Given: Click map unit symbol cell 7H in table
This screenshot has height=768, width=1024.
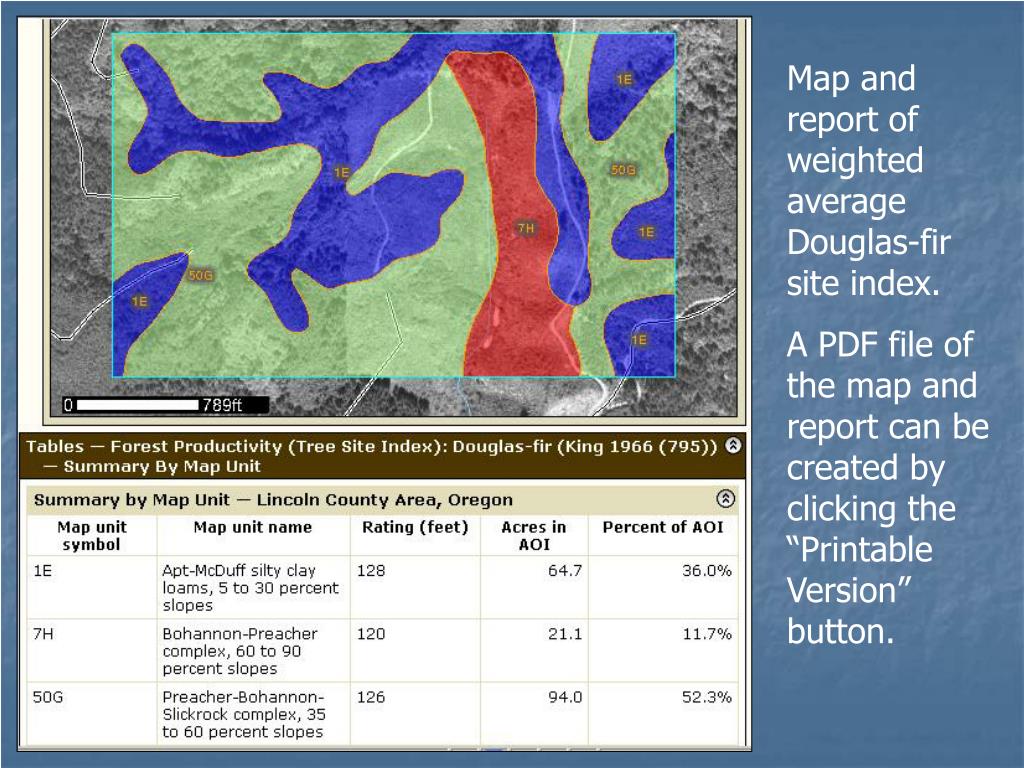Looking at the screenshot, I should [43, 634].
